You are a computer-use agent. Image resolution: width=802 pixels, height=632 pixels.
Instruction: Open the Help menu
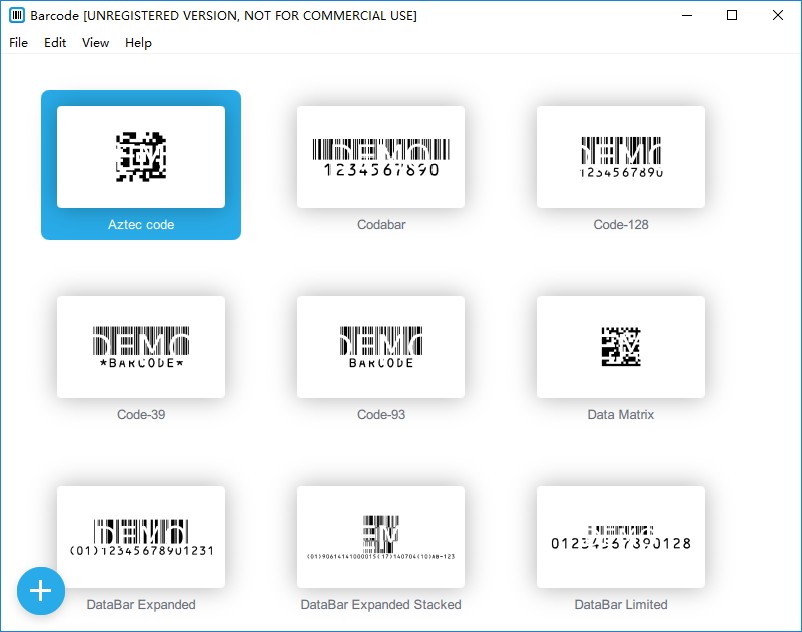coord(138,42)
